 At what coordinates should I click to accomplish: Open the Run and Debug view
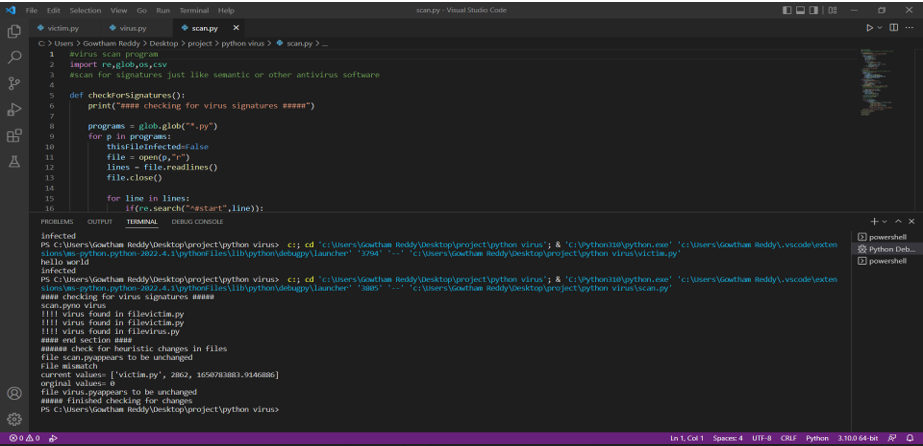[14, 110]
